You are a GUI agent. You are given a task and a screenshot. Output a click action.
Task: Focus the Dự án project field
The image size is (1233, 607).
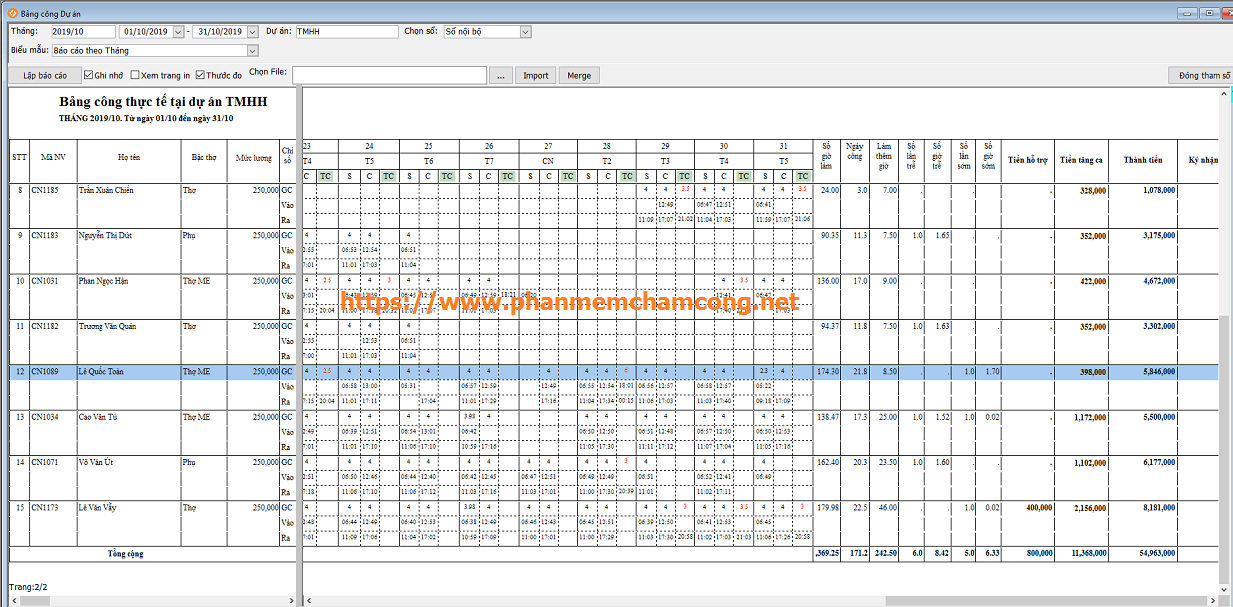(347, 32)
